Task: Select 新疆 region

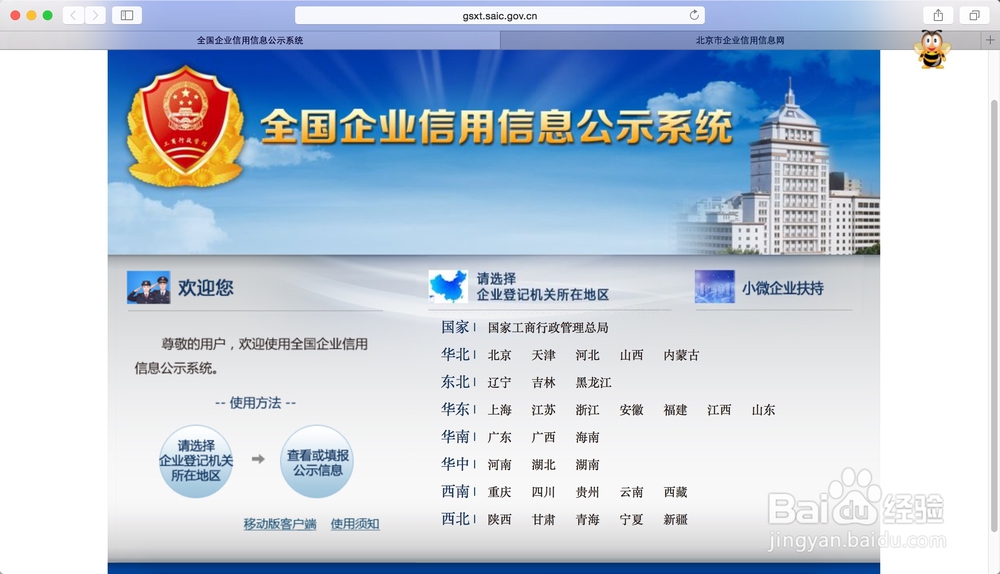Action: pyautogui.click(x=675, y=520)
